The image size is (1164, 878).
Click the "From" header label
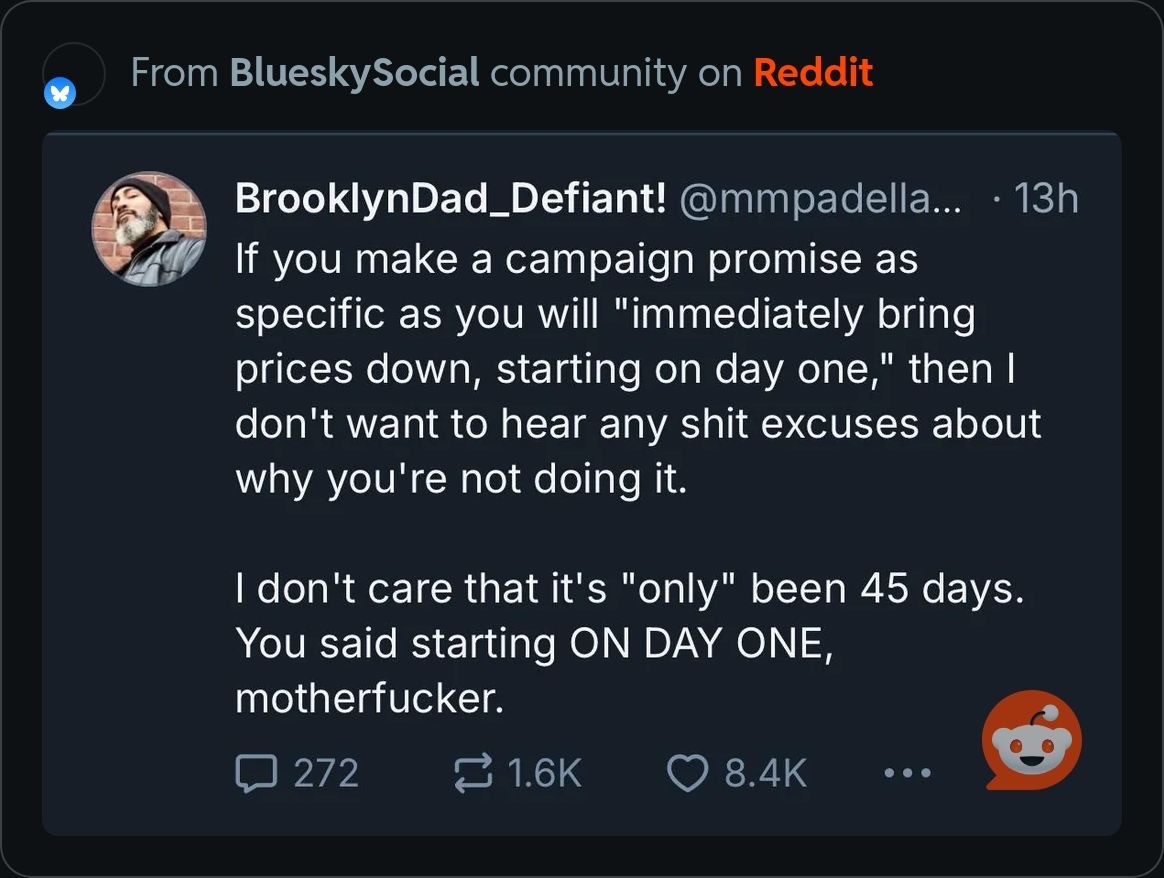tap(174, 72)
